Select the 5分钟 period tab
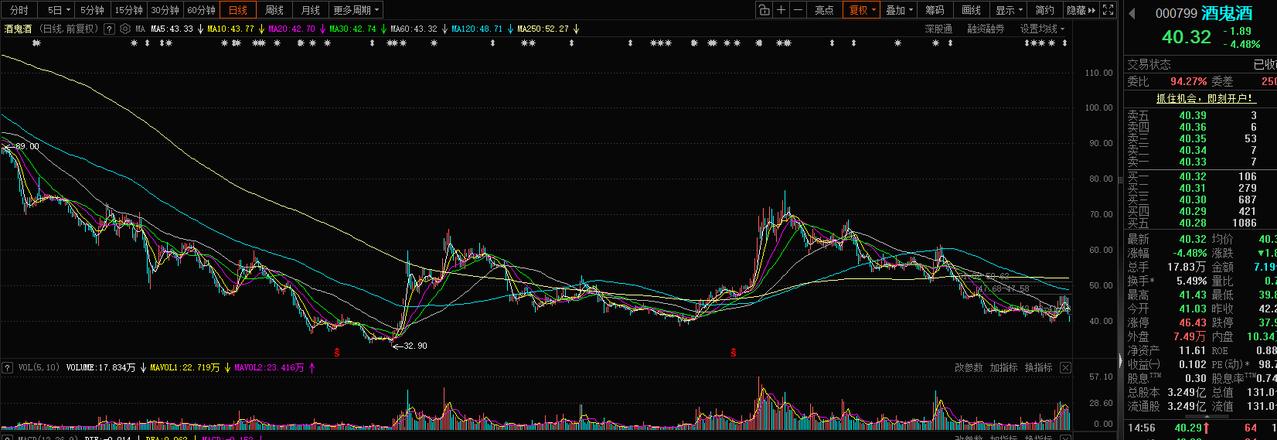This screenshot has height=440, width=1277. click(x=92, y=10)
